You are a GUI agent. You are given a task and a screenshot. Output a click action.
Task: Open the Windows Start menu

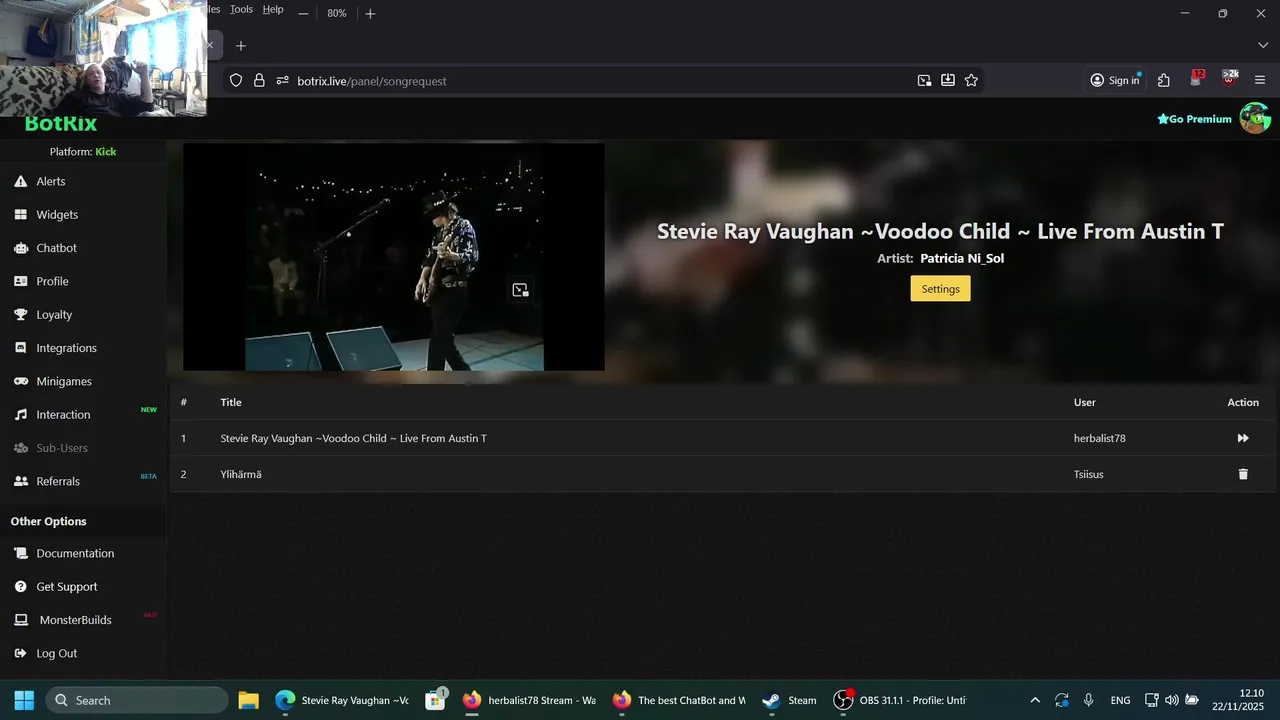pos(24,700)
